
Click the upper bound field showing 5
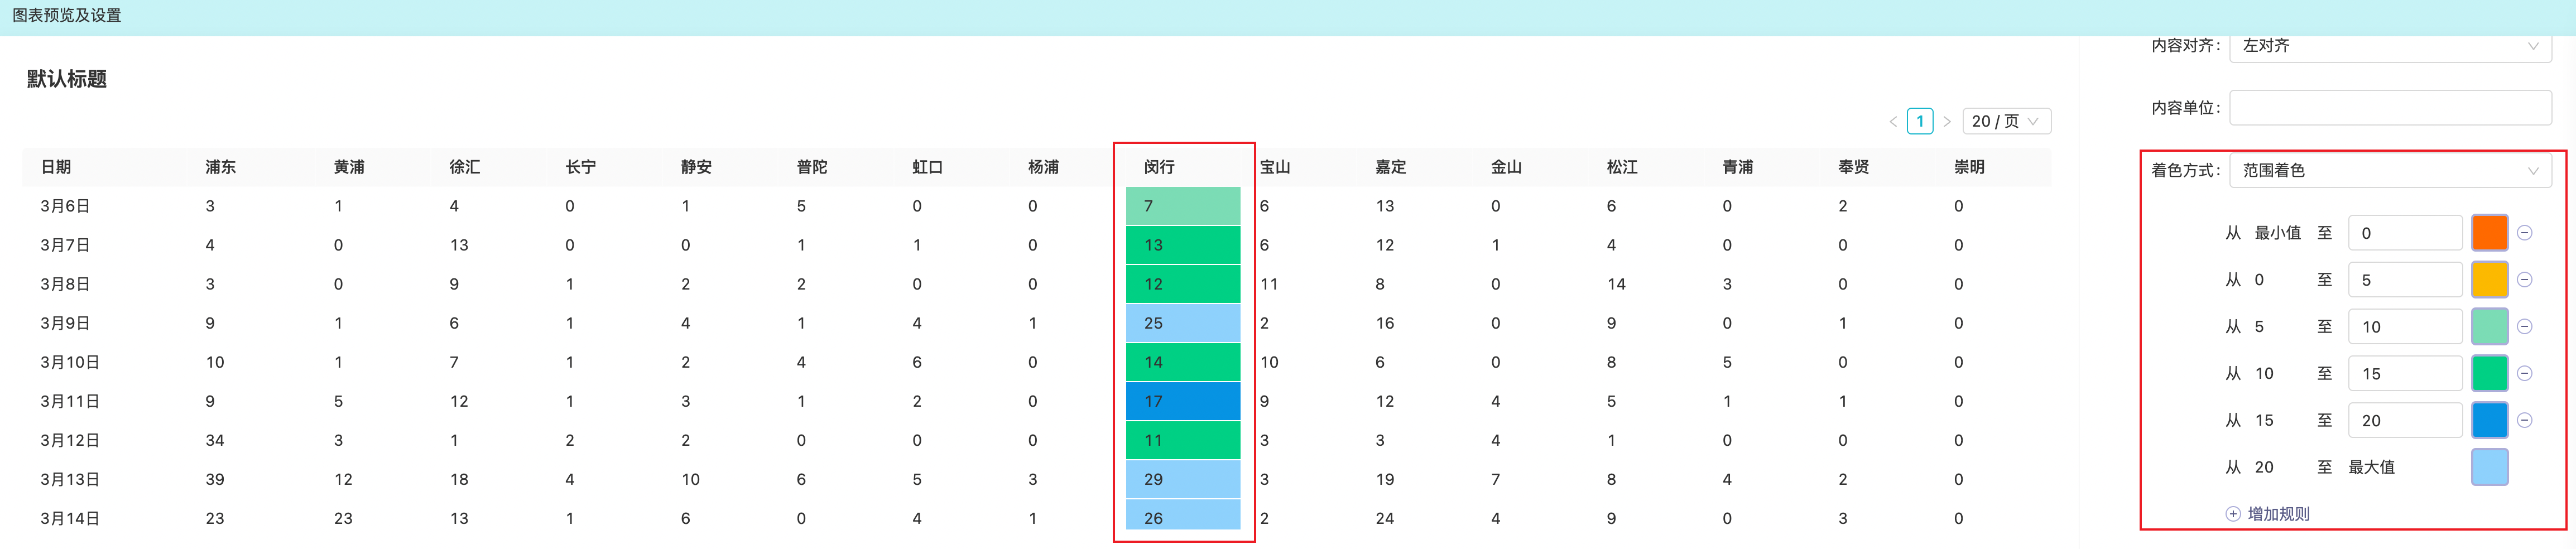click(x=2405, y=280)
